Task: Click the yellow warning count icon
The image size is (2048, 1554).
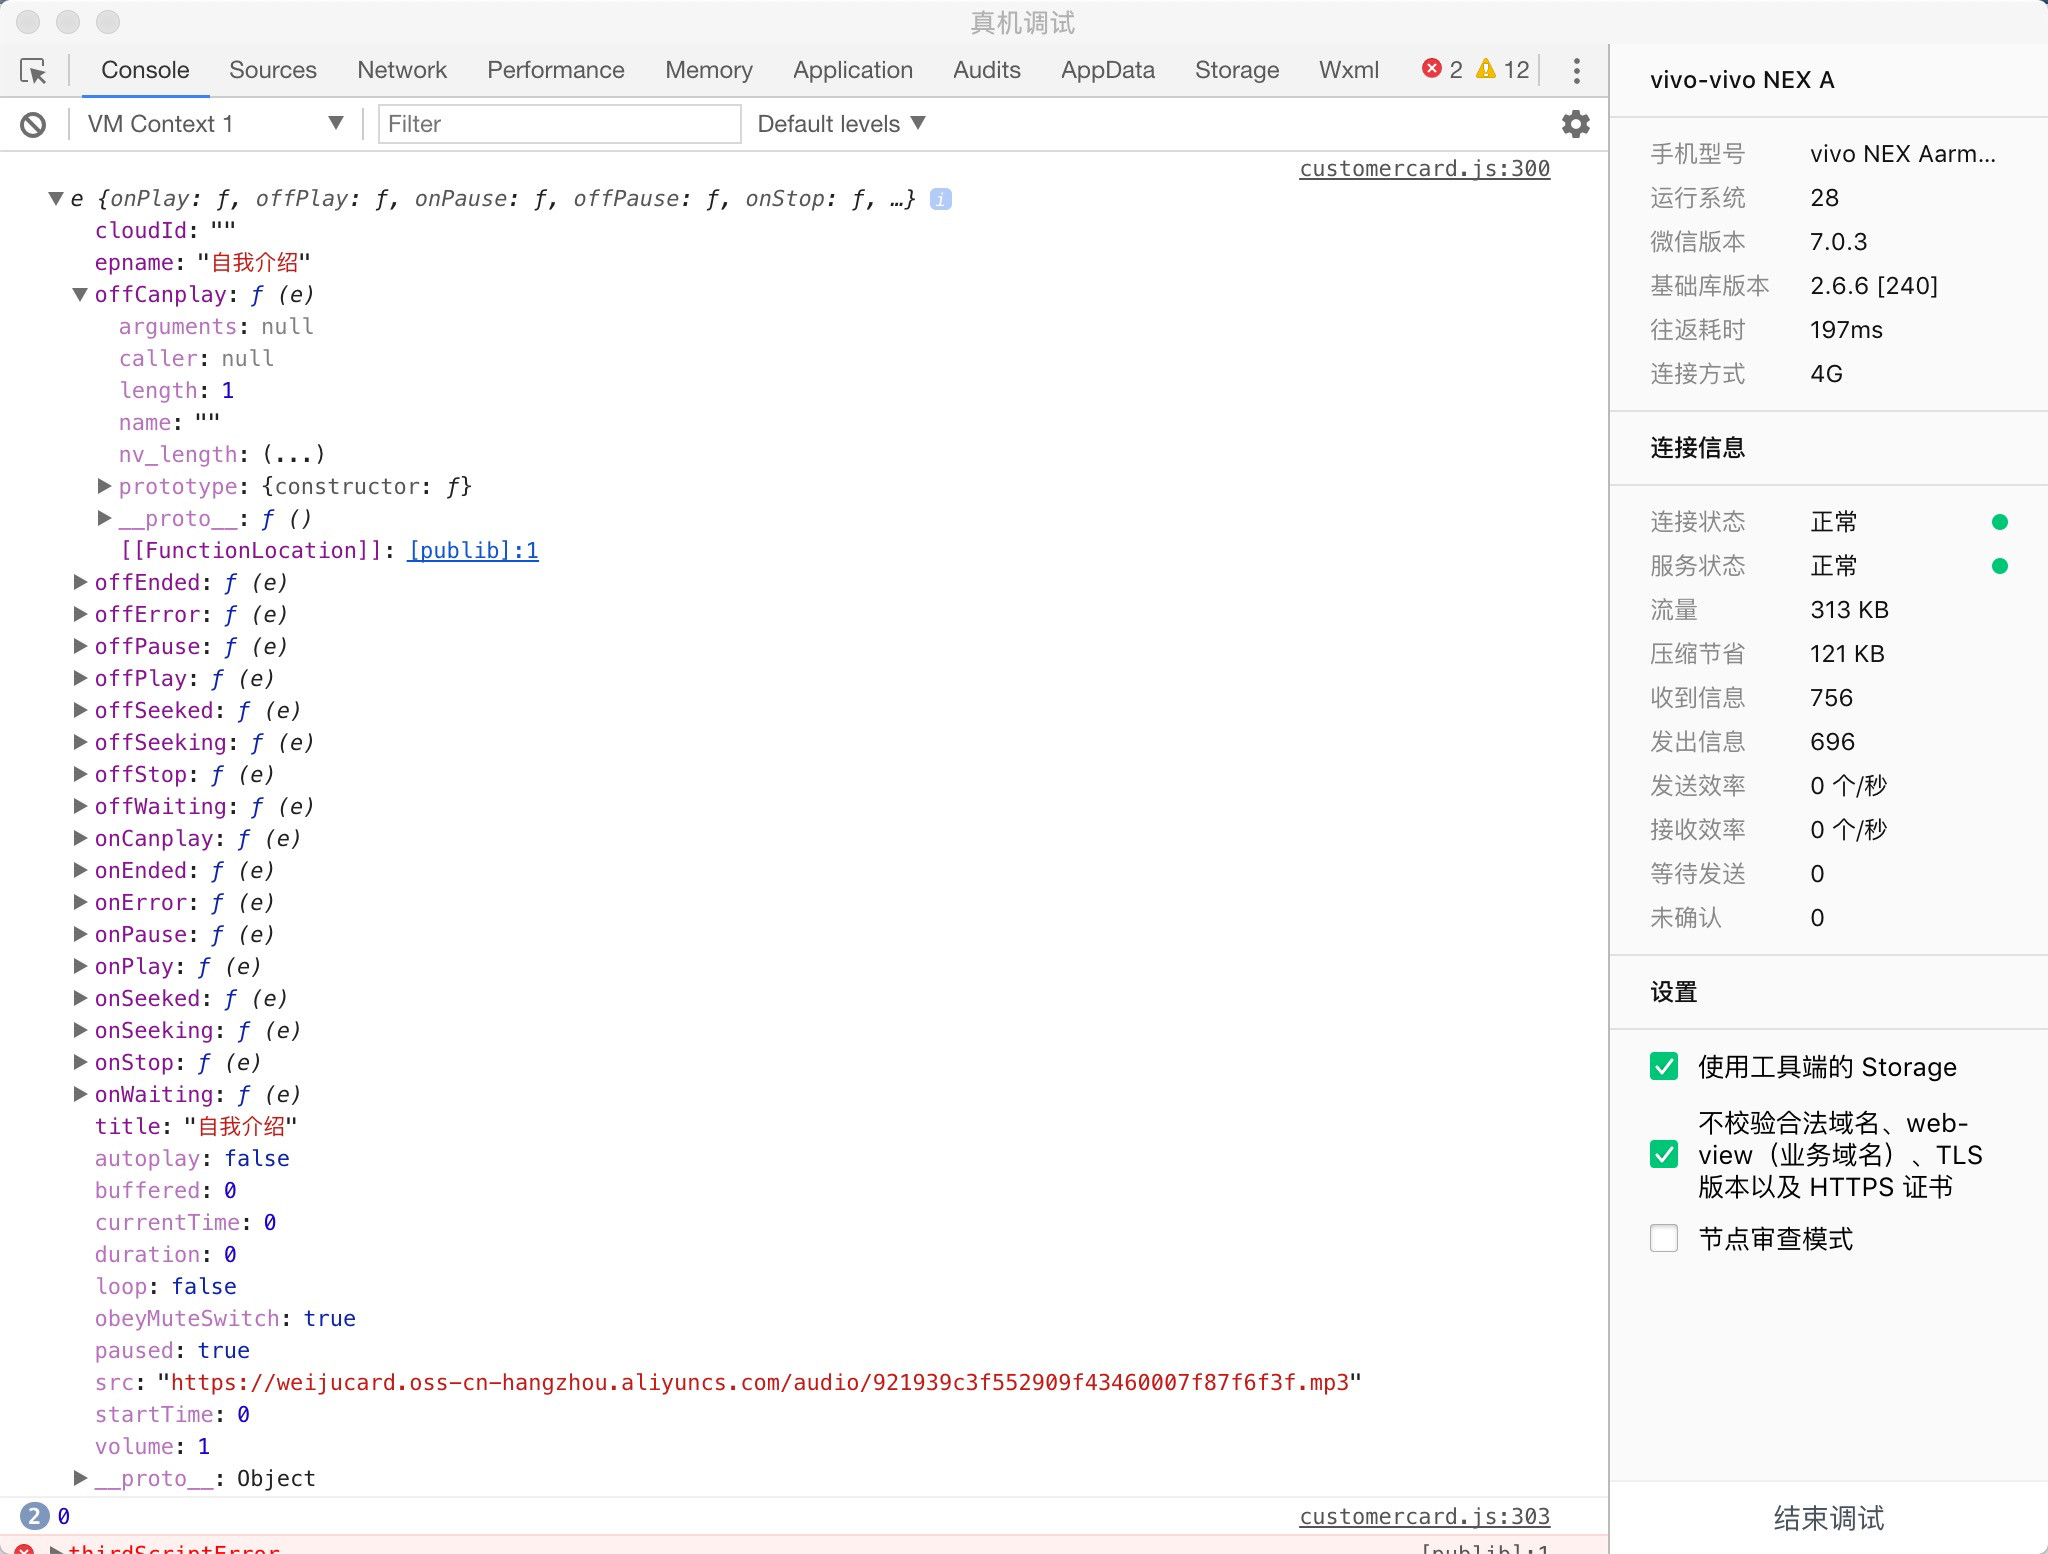Action: pyautogui.click(x=1486, y=69)
